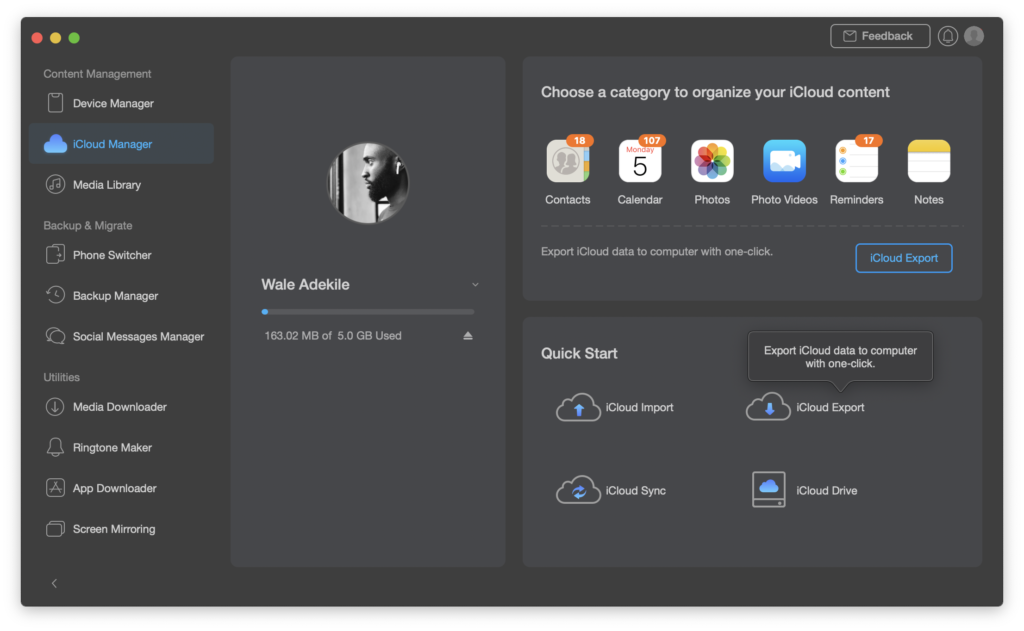Click the Ringtone Maker label
Screen dimensions: 1024x631
(112, 447)
